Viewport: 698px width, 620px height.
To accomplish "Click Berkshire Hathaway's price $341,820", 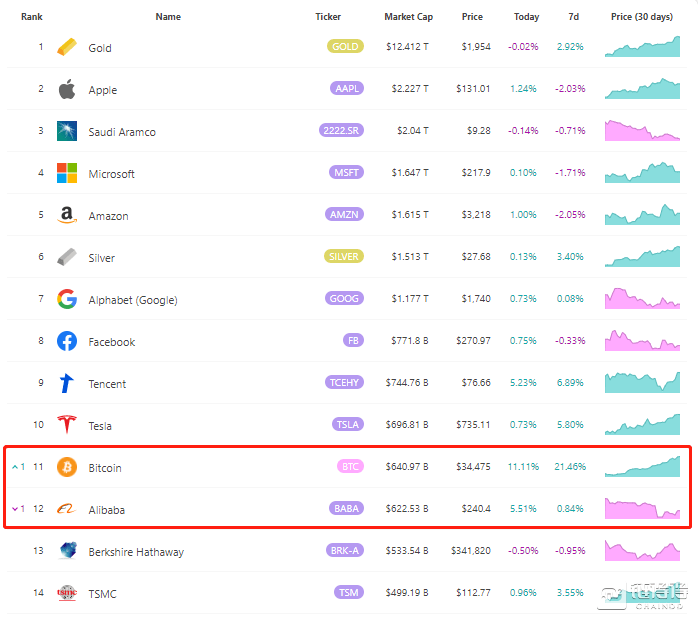I will tap(471, 551).
